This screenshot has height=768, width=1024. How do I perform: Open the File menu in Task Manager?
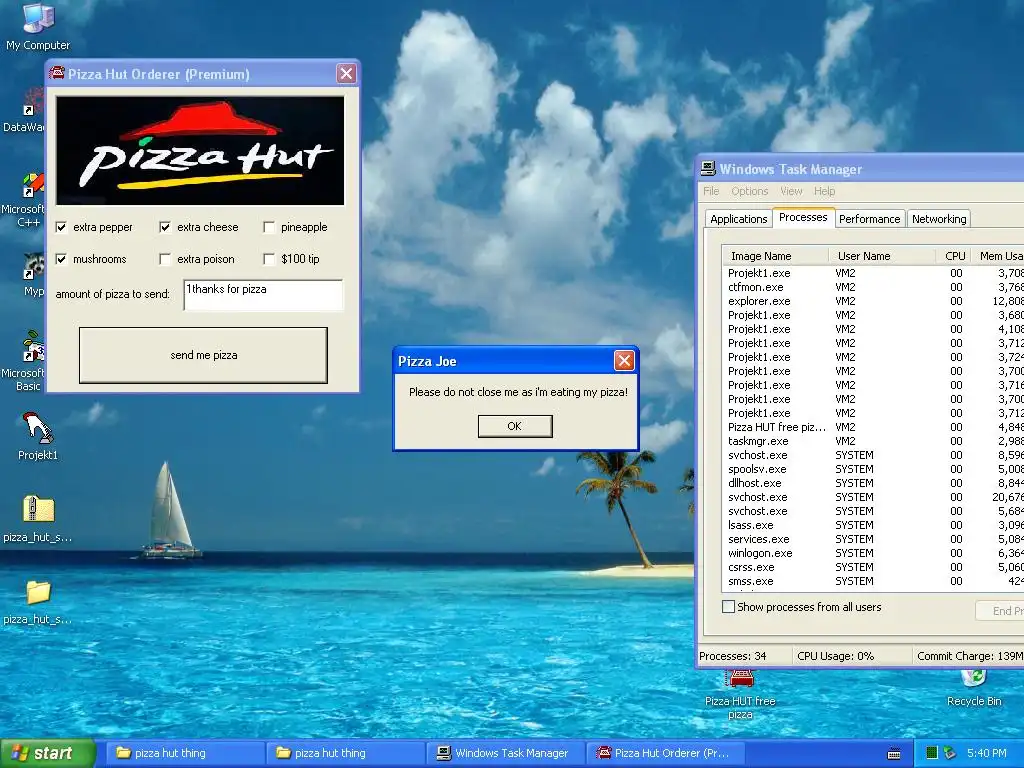pos(711,191)
